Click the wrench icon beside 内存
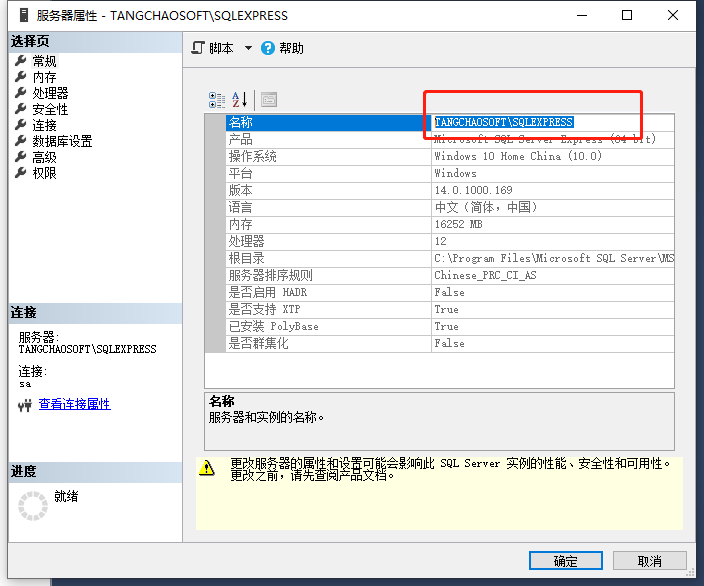 tap(21, 77)
